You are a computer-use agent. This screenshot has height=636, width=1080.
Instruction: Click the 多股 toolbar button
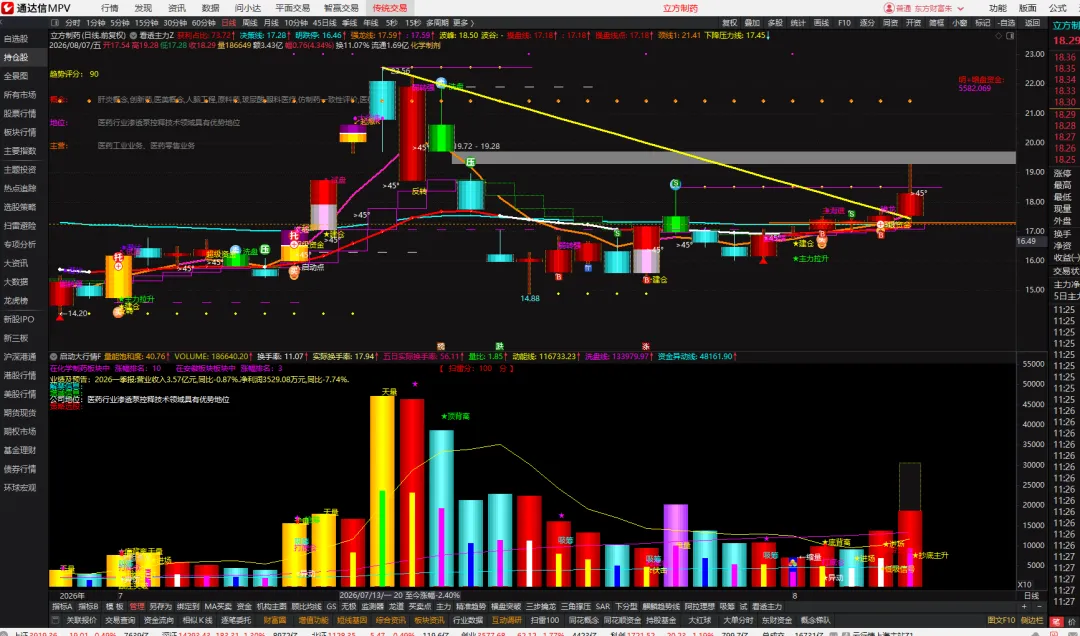776,23
